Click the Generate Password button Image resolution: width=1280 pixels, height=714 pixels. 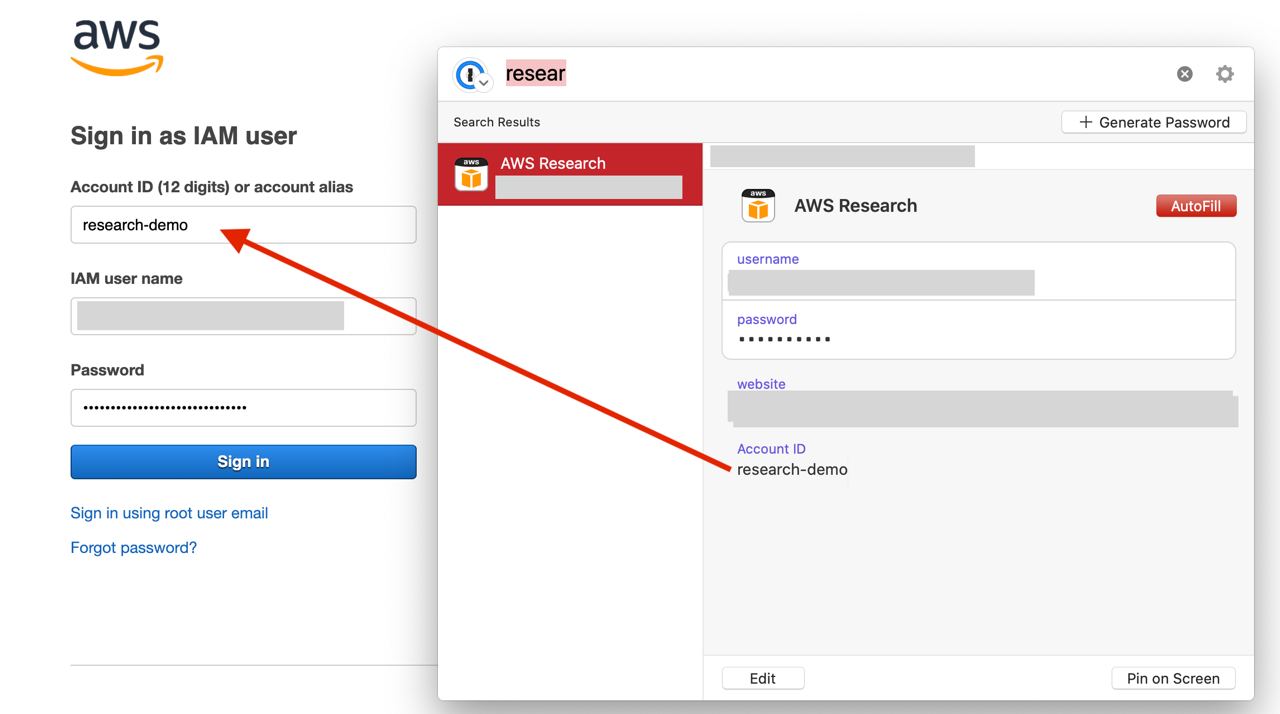[1154, 122]
